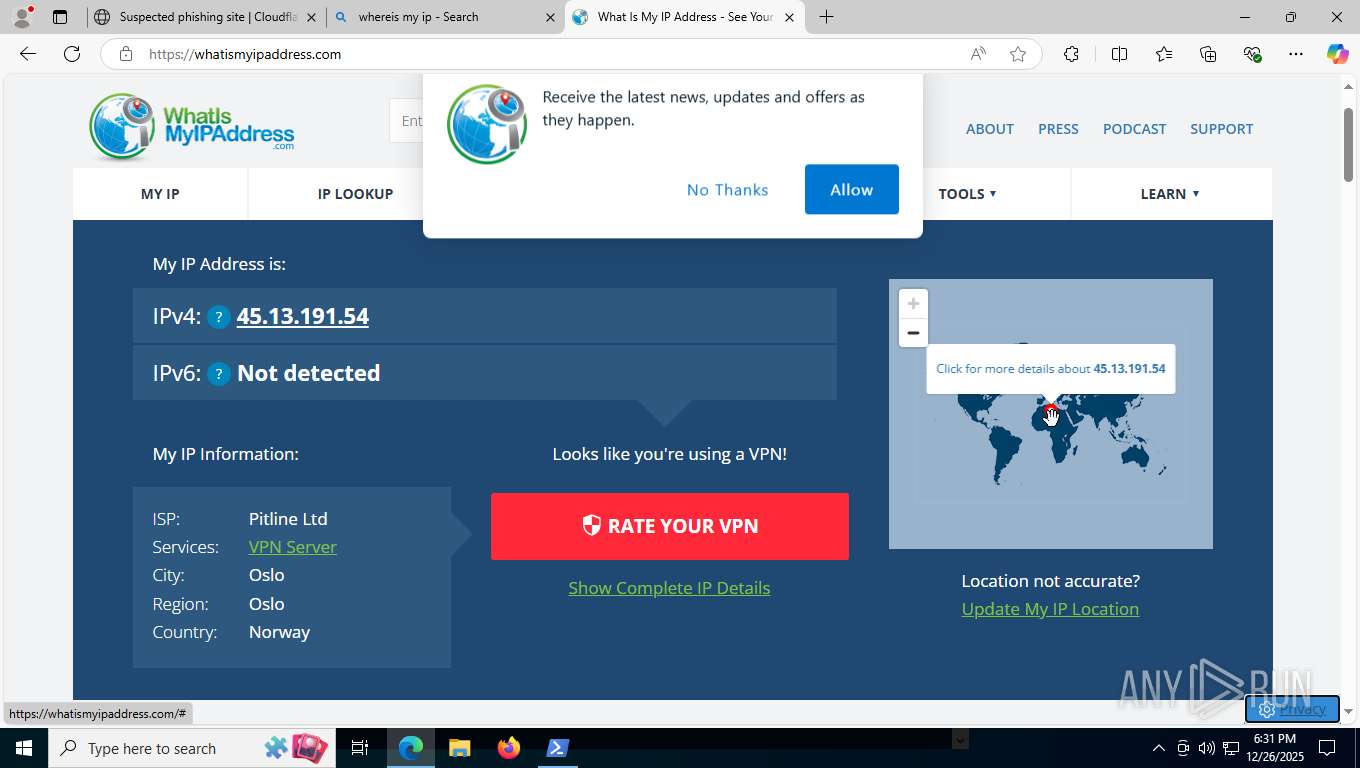
Task: Click the WhatIsMyIPAddress logo
Action: pos(192,127)
